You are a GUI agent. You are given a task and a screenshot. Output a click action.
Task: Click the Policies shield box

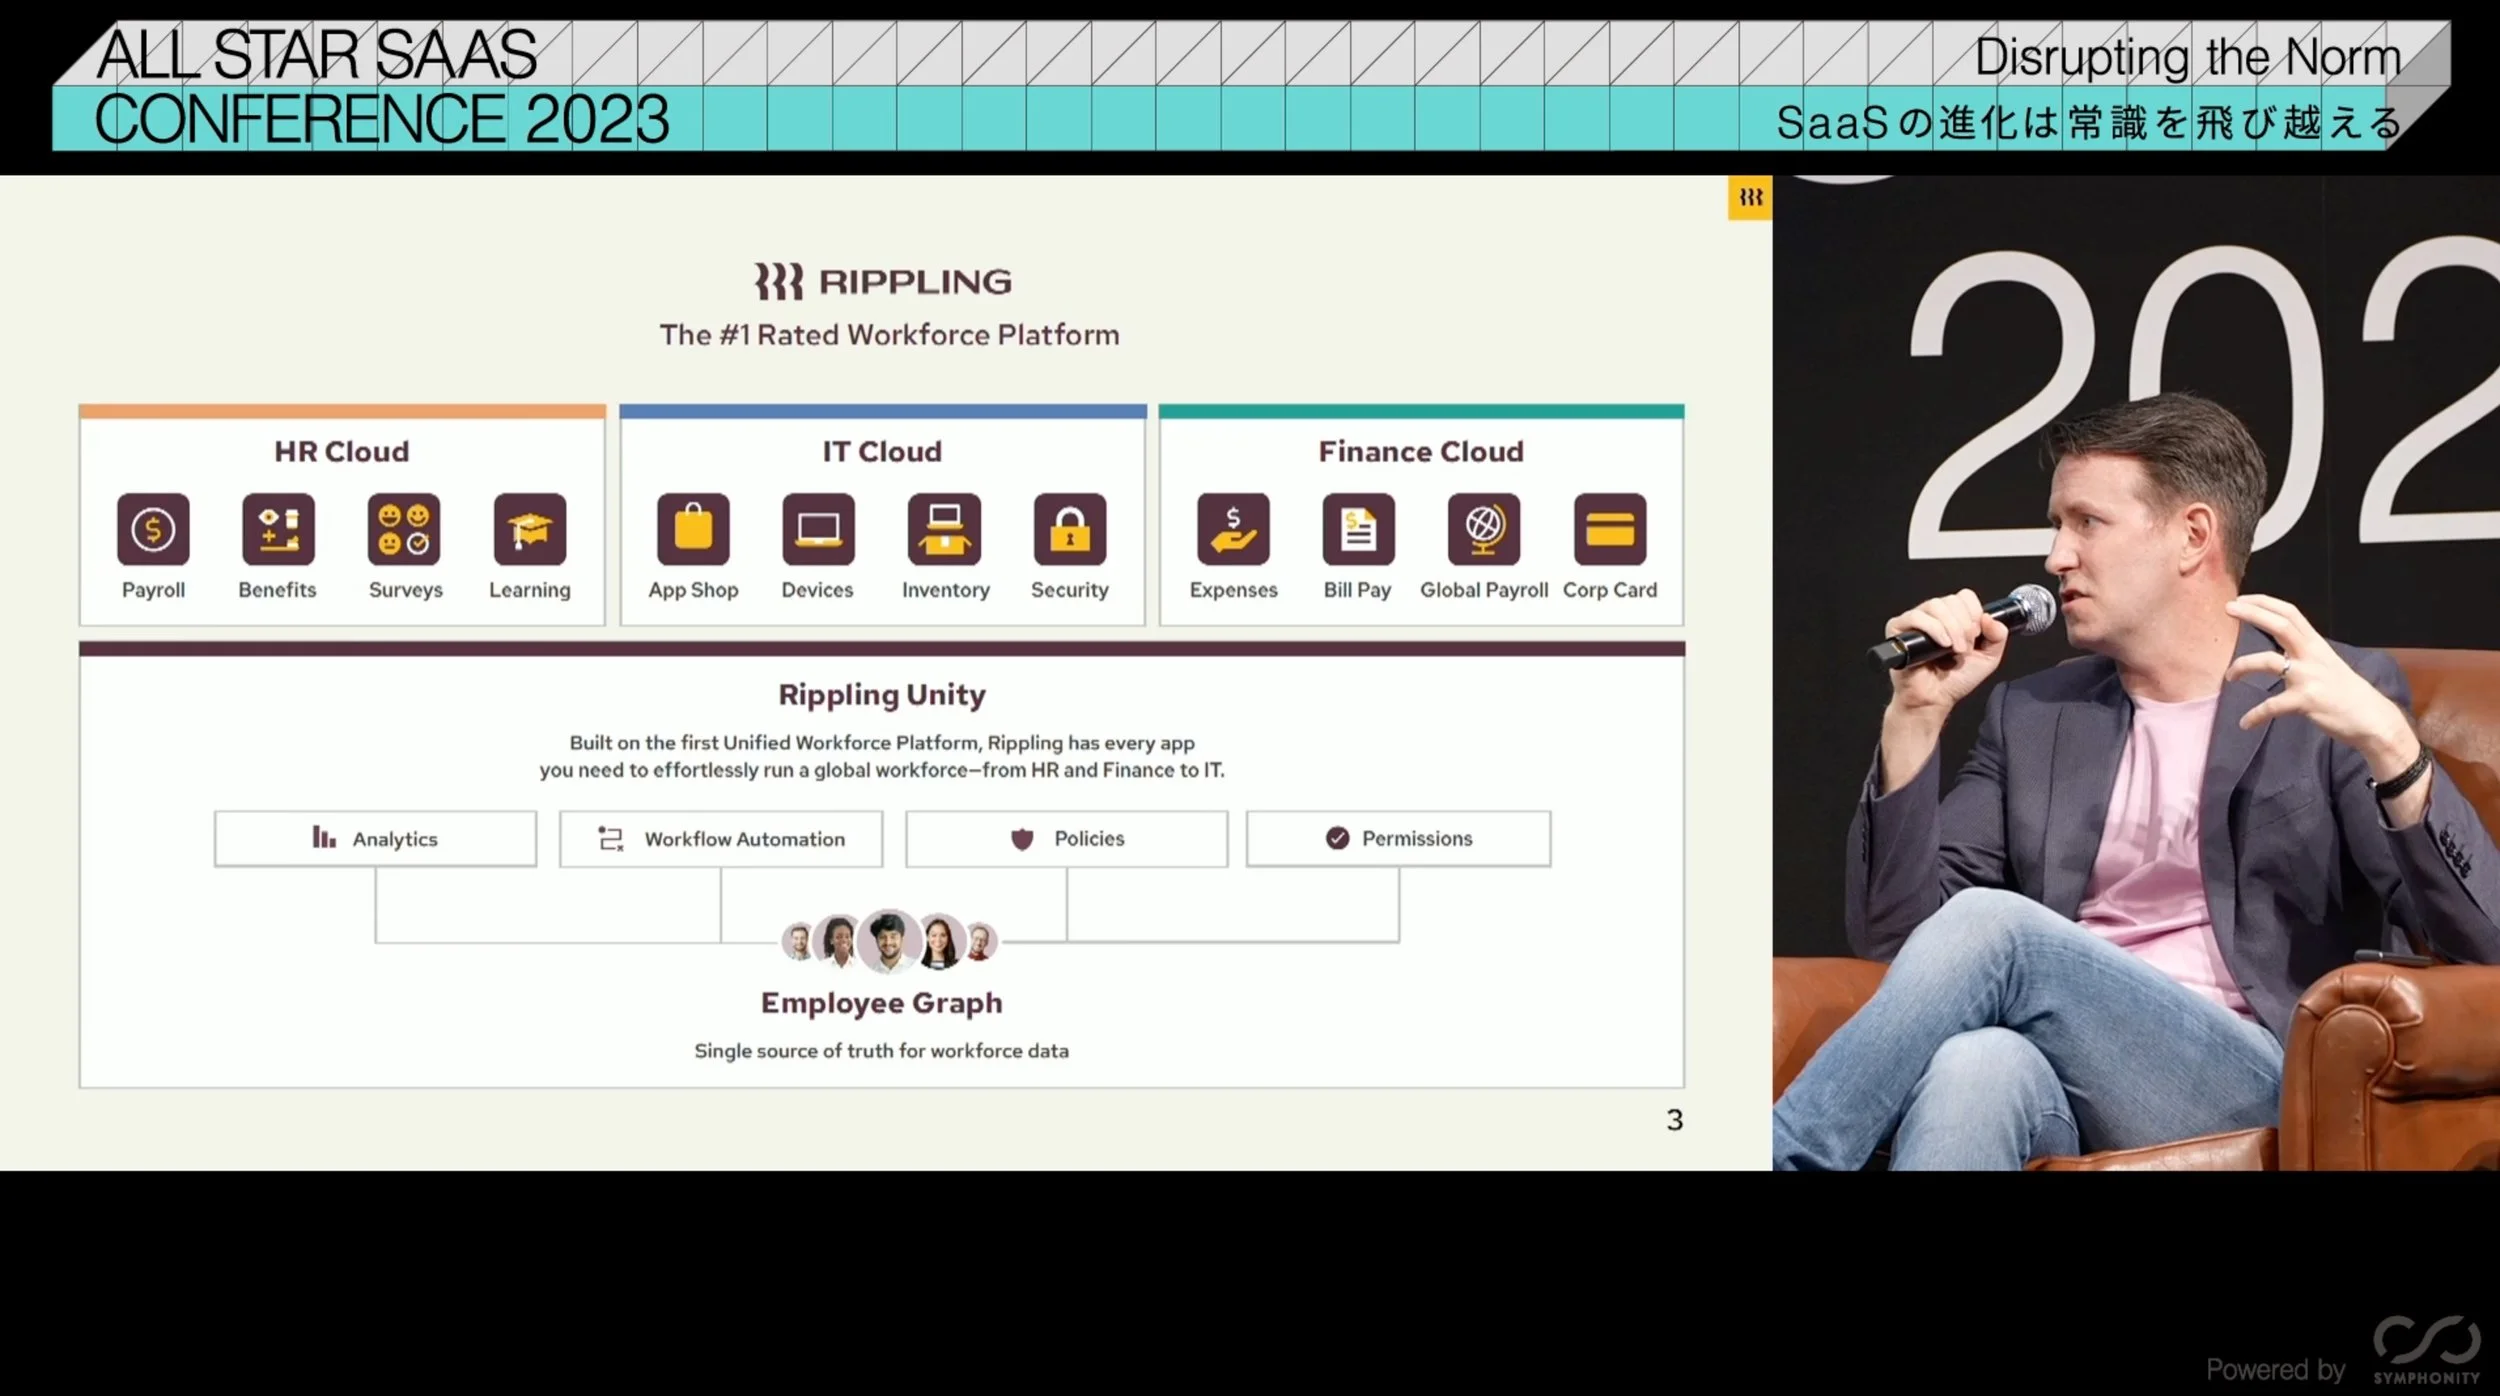coord(1066,838)
